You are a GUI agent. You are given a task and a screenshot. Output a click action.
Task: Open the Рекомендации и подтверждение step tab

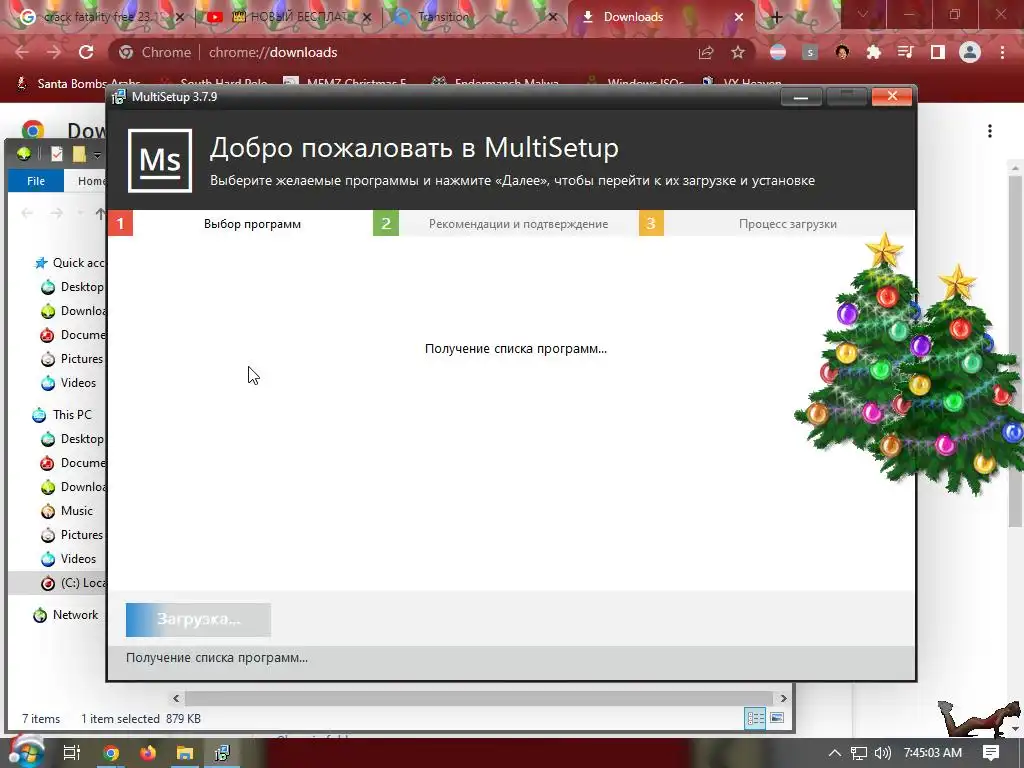click(x=518, y=223)
